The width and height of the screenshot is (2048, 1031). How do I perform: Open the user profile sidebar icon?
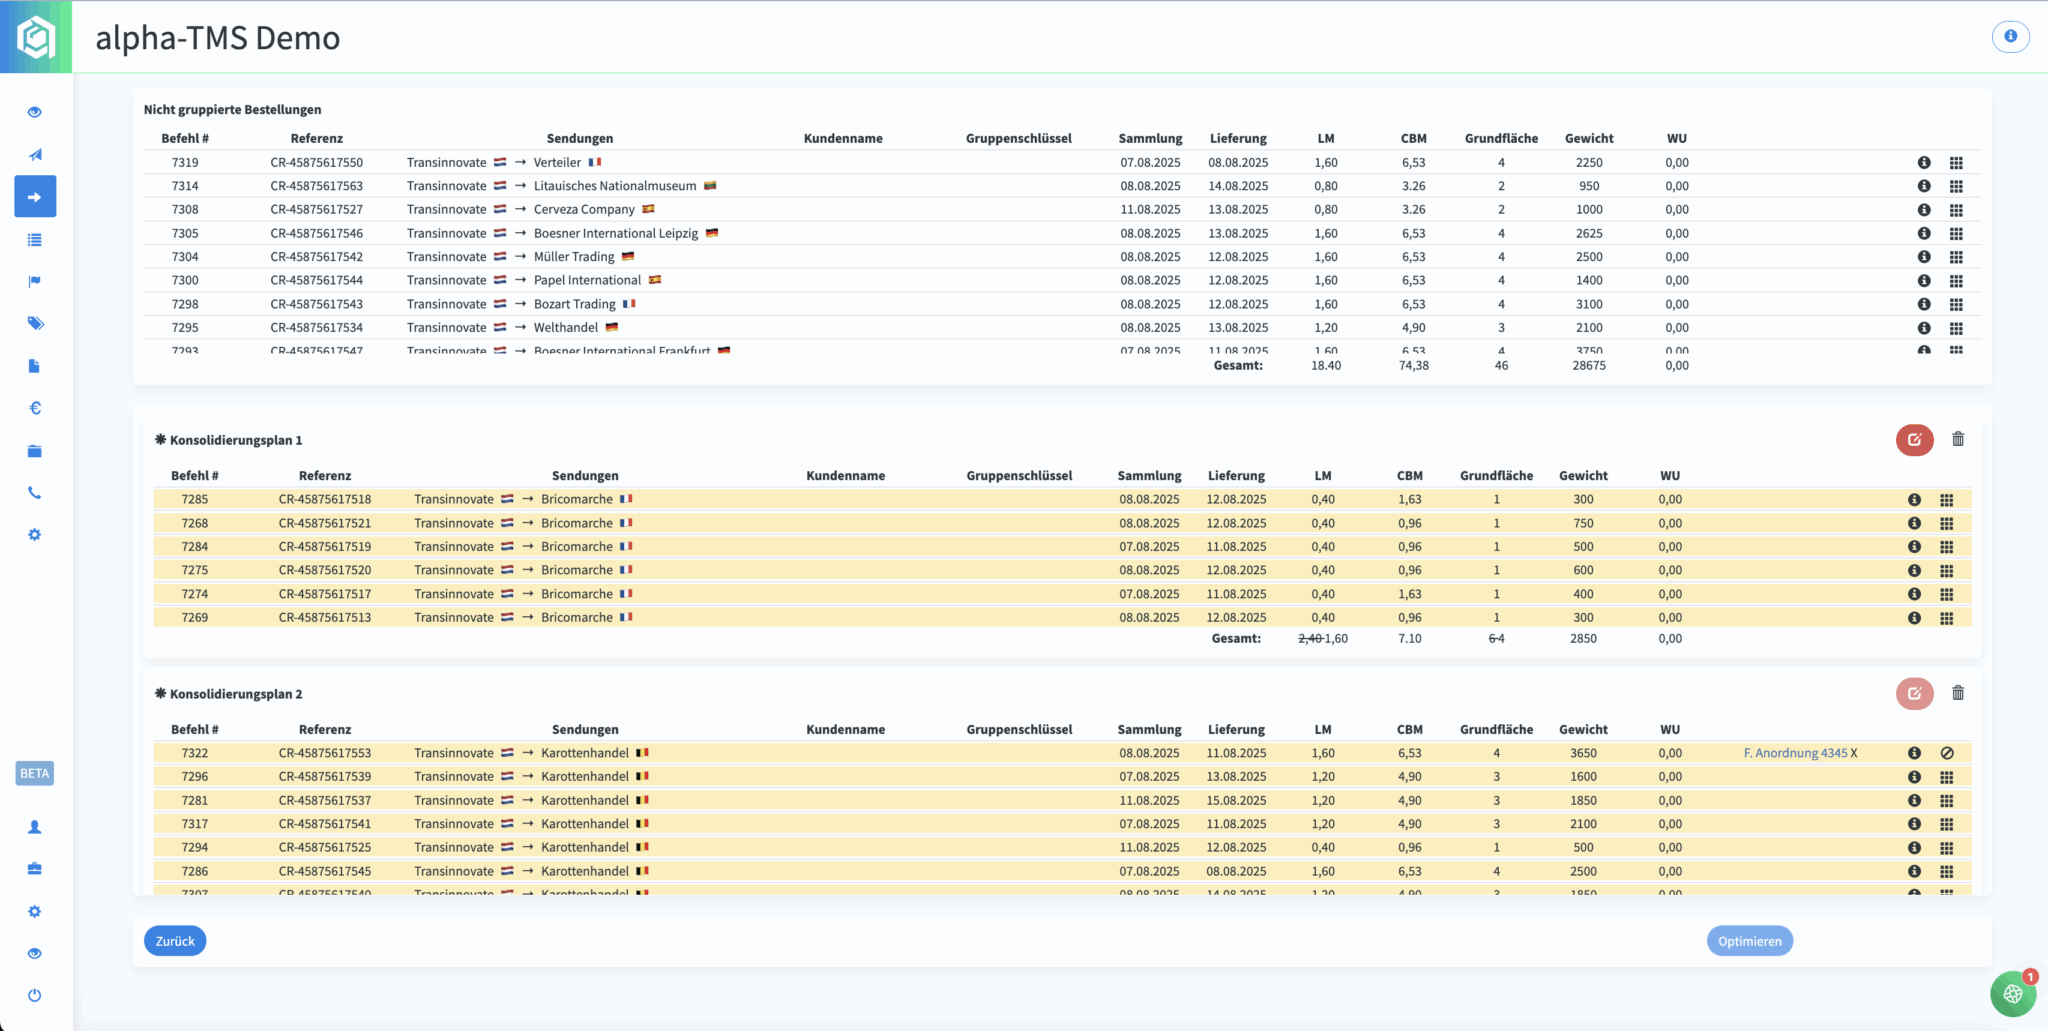click(x=35, y=827)
